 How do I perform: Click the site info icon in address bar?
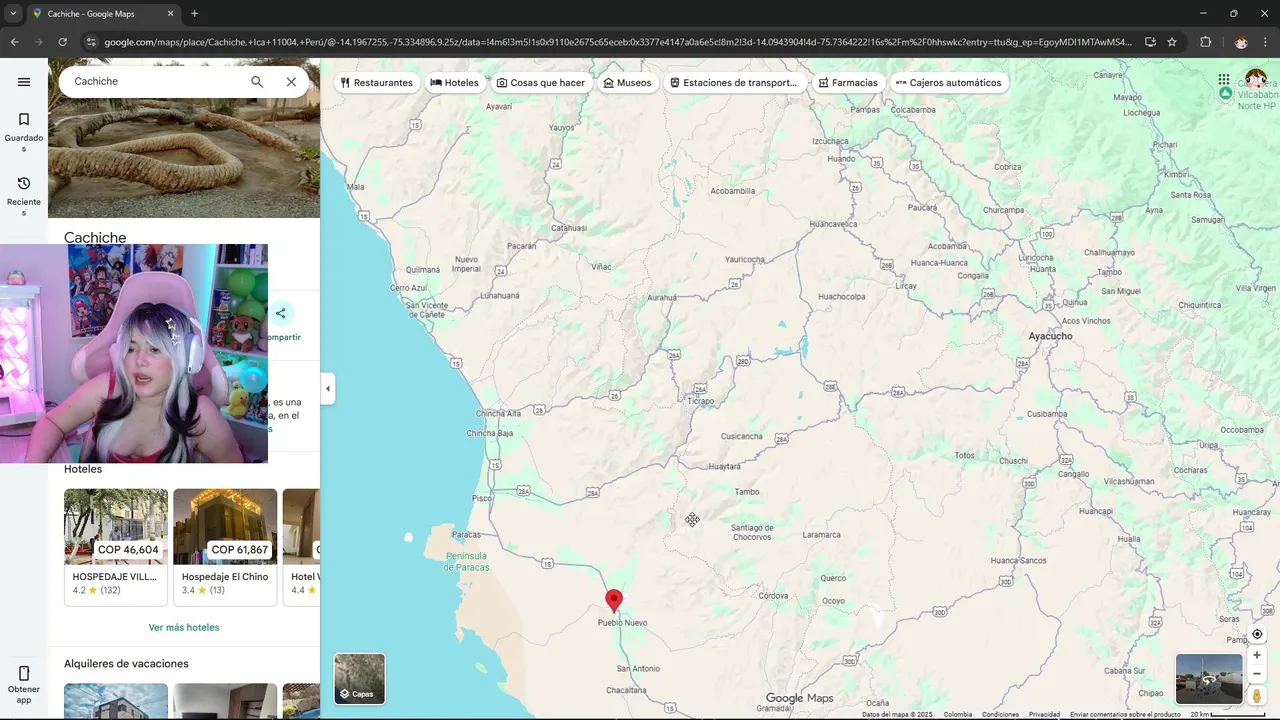pos(91,42)
